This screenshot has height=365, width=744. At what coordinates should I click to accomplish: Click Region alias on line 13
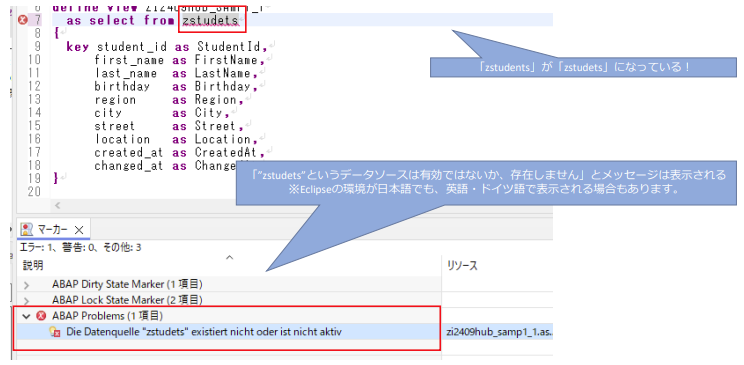pyautogui.click(x=215, y=100)
